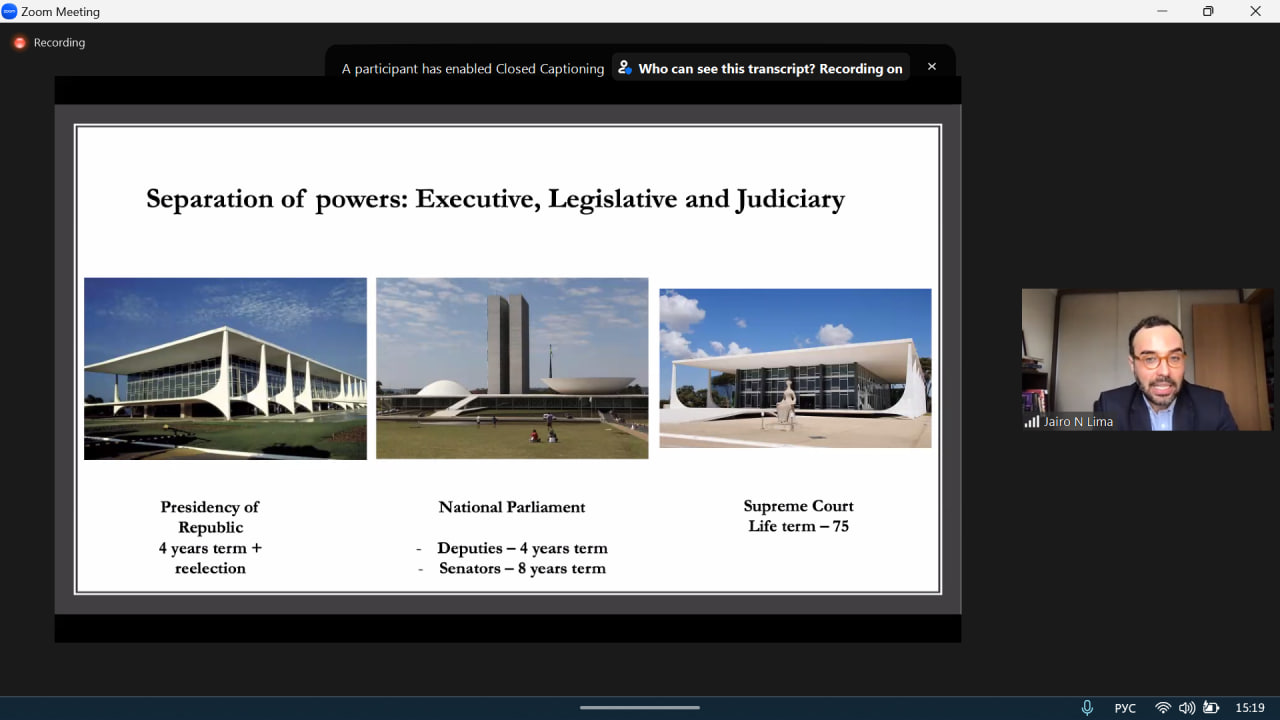Viewport: 1280px width, 720px height.
Task: Switch input language from РУС
Action: [1125, 708]
